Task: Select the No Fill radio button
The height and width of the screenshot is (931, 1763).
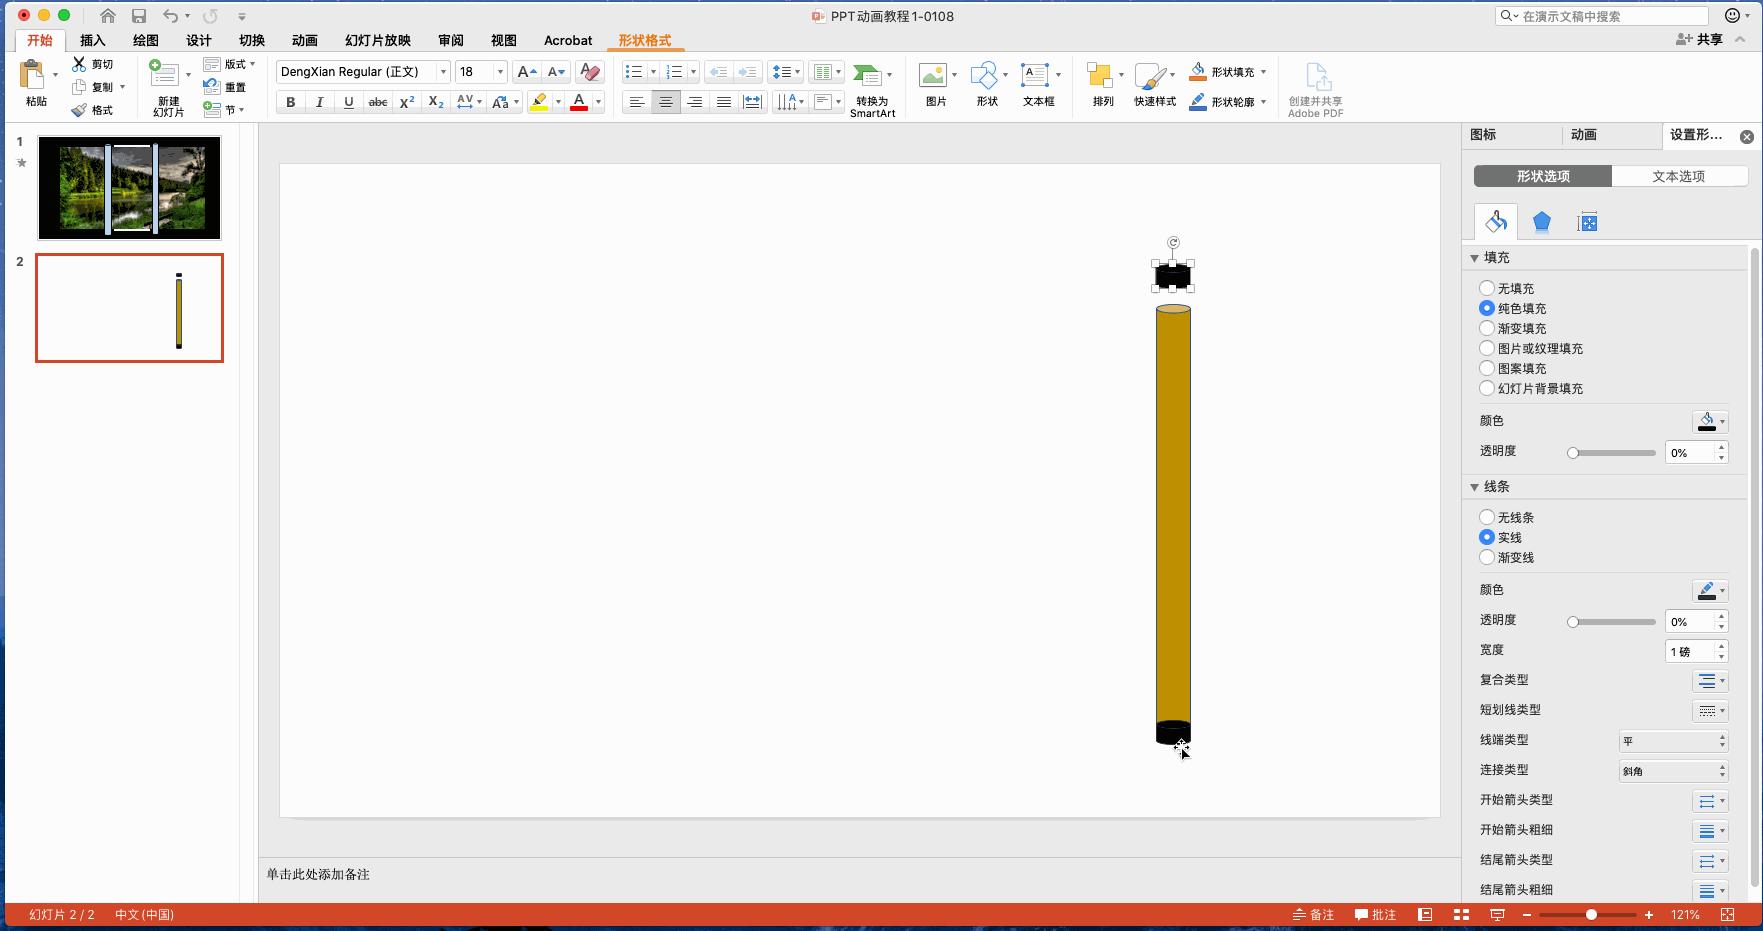Action: click(x=1487, y=288)
